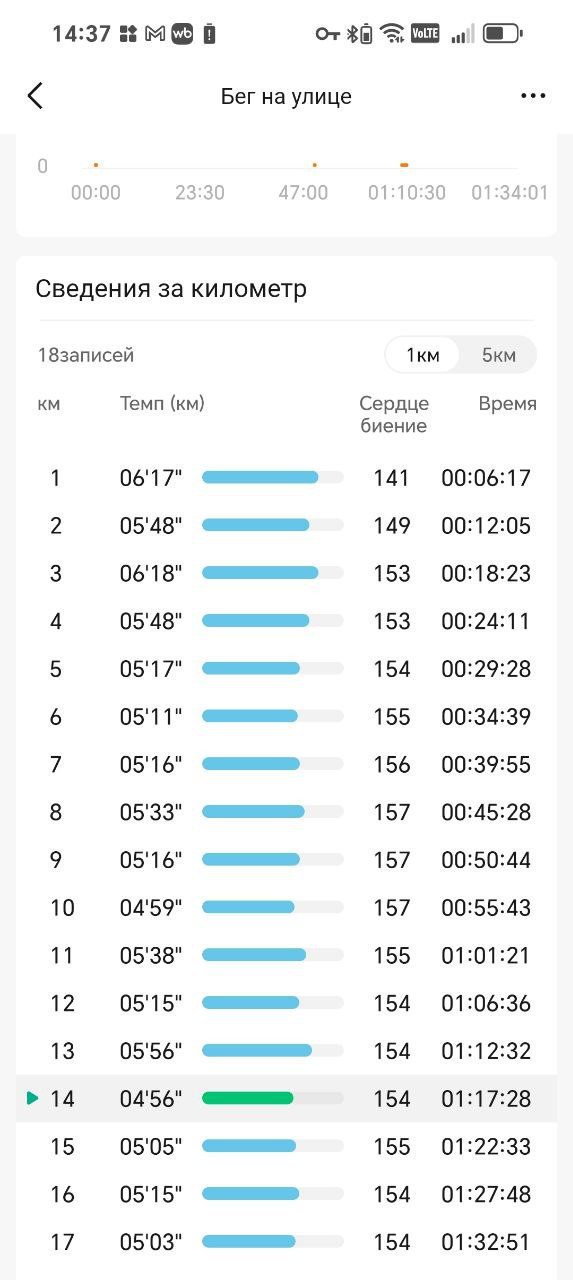
Task: Tap the green play marker on kilometer 14
Action: tap(33, 1099)
